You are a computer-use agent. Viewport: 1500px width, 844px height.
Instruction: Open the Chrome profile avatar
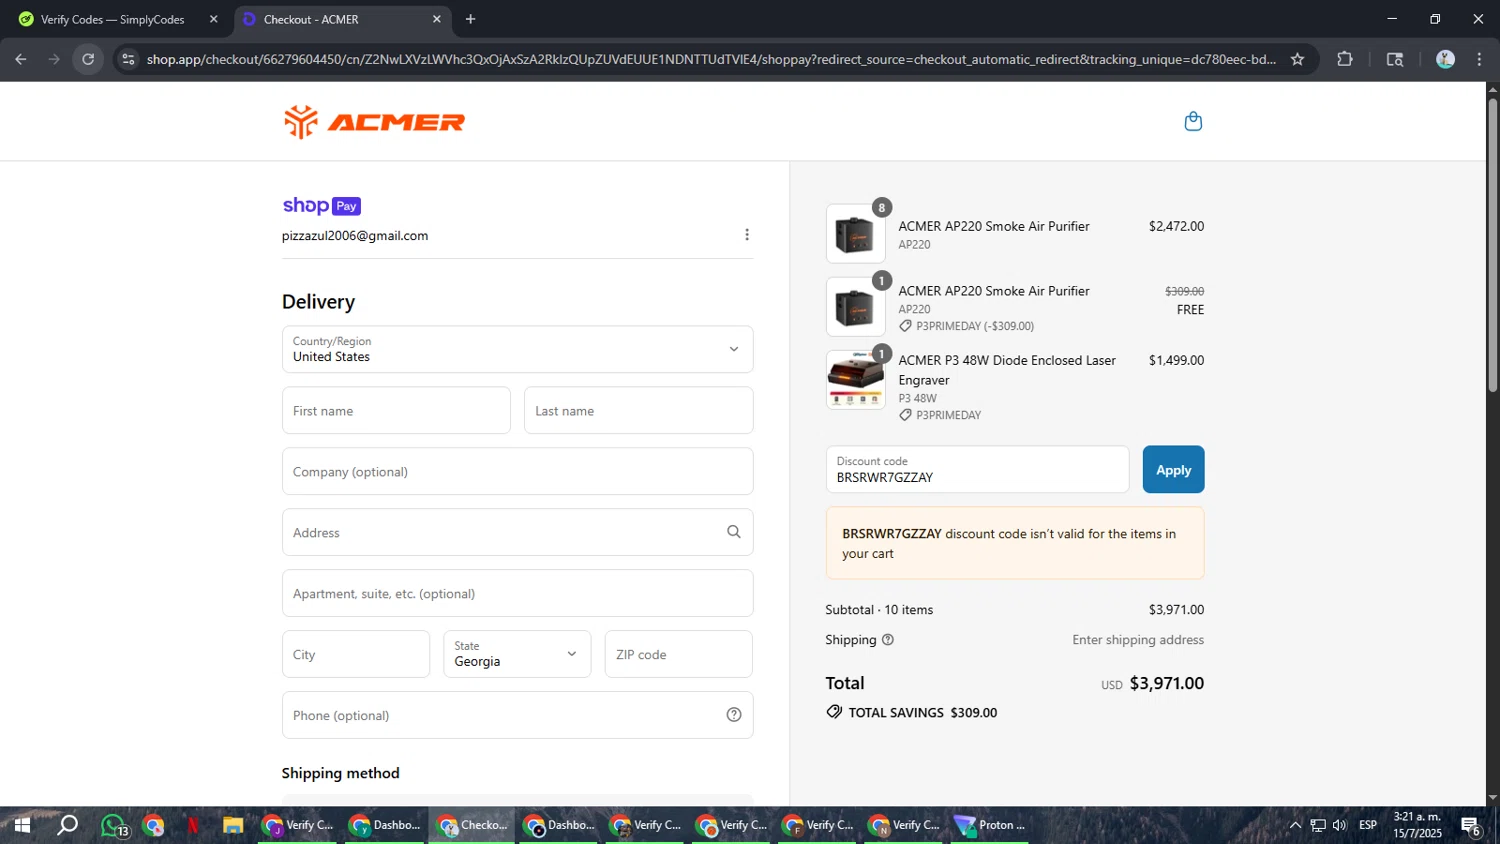click(1444, 59)
